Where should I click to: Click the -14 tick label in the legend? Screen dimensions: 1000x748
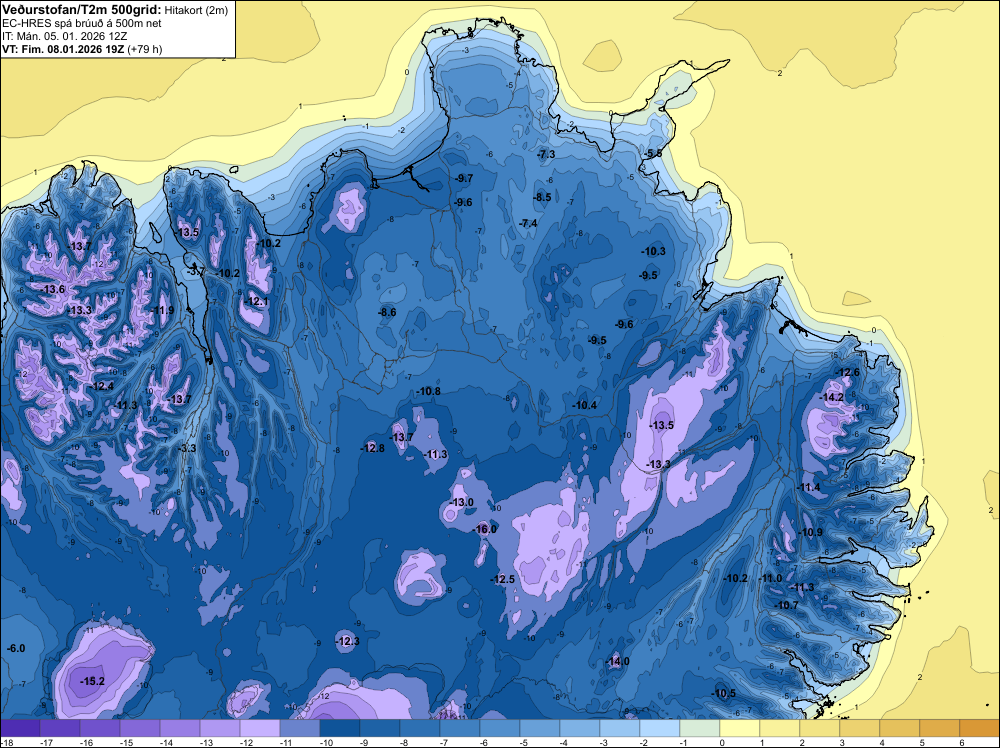(165, 742)
